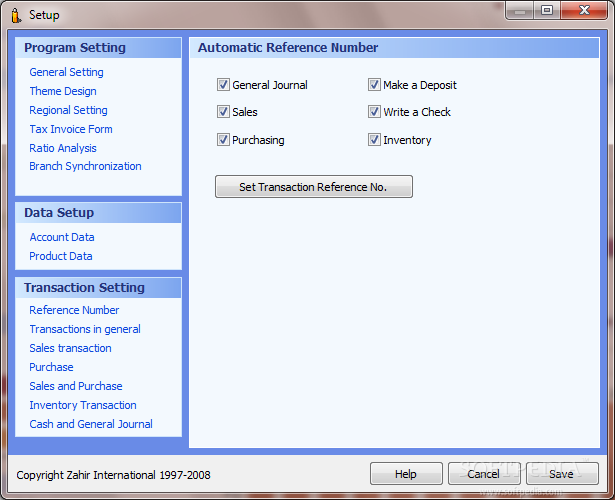Uncheck the Inventory checkbox
615x500 pixels.
coord(374,140)
